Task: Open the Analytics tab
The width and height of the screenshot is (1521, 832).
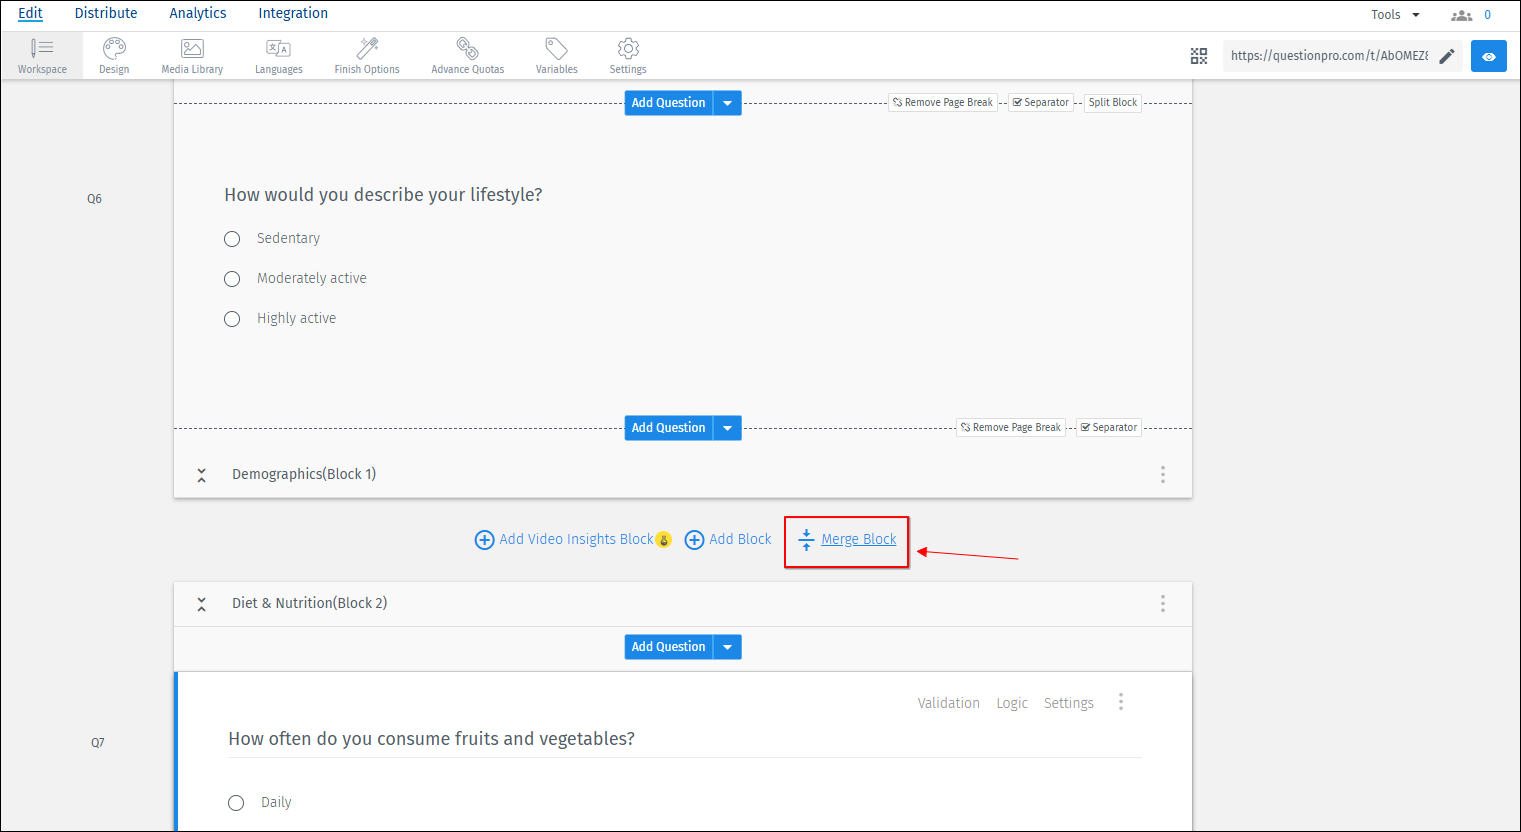Action: tap(197, 13)
